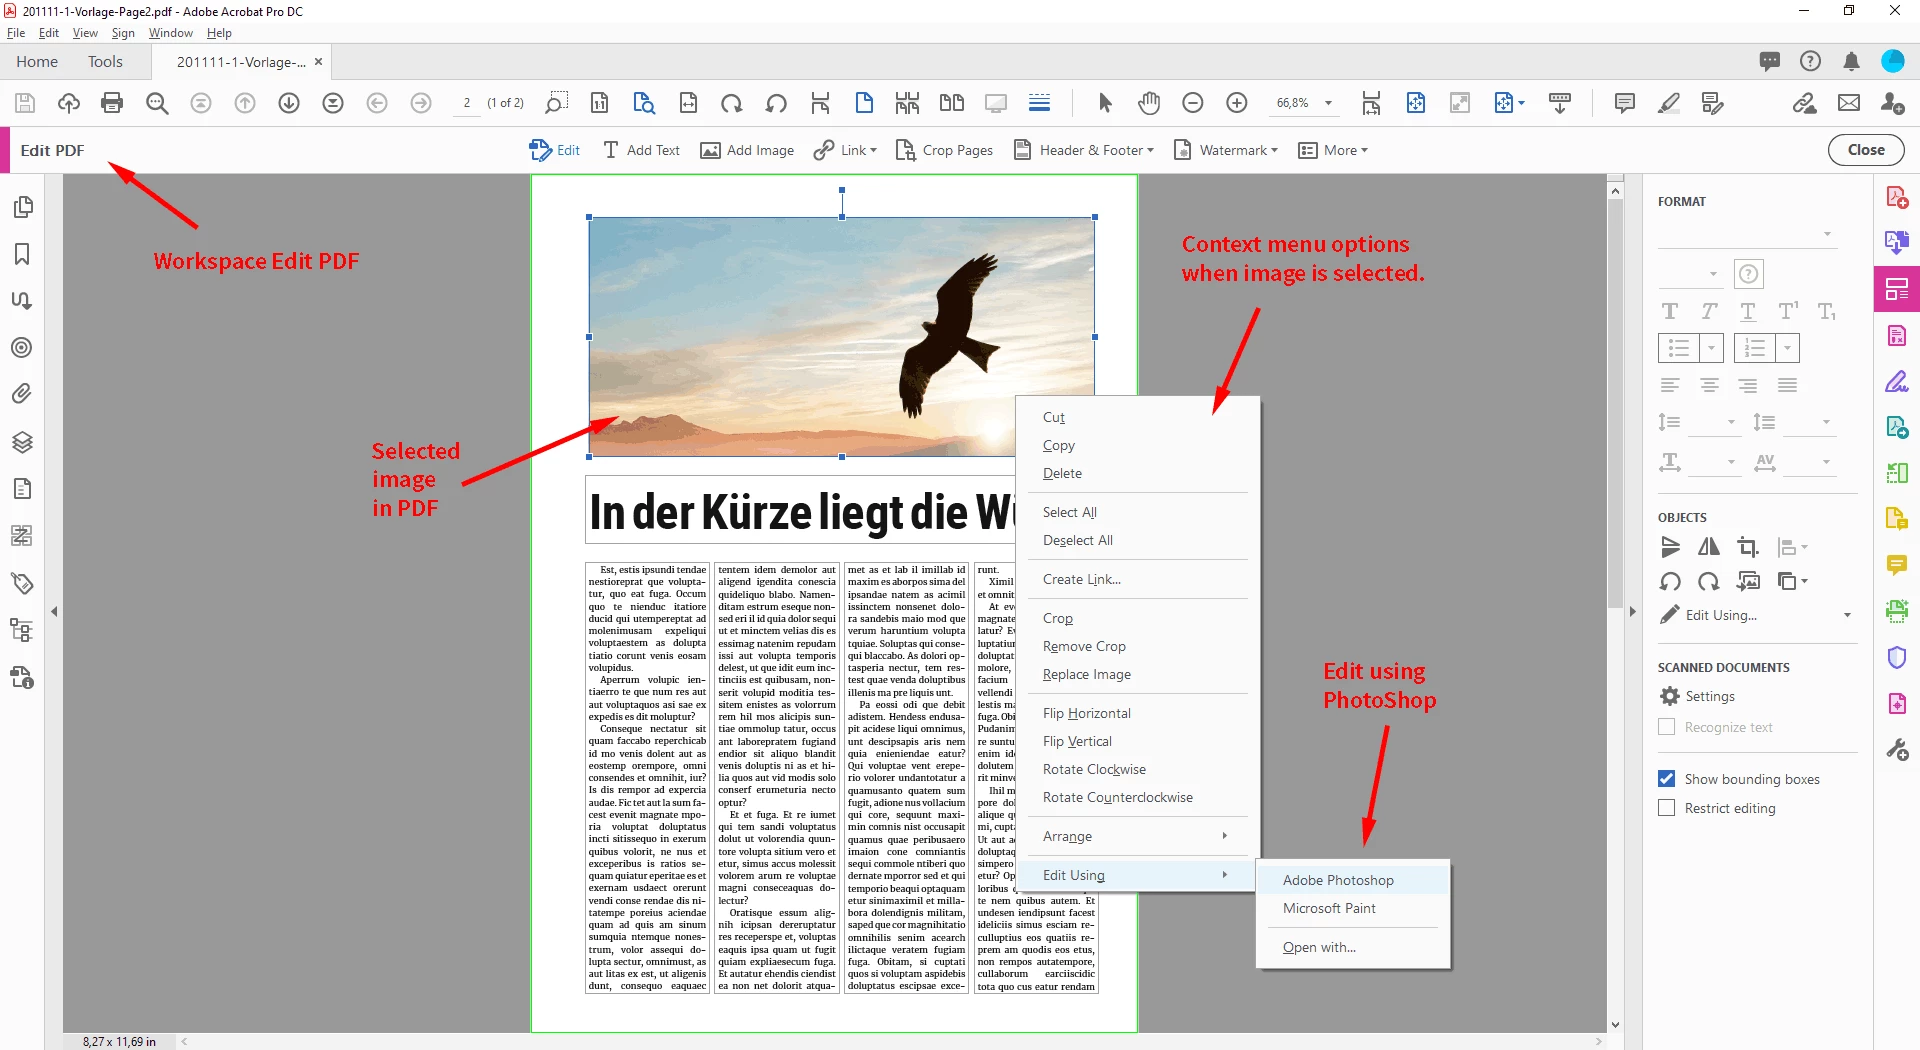Click the Replace Image icon in Objects
Screen dimensions: 1920x1050
pos(1748,581)
